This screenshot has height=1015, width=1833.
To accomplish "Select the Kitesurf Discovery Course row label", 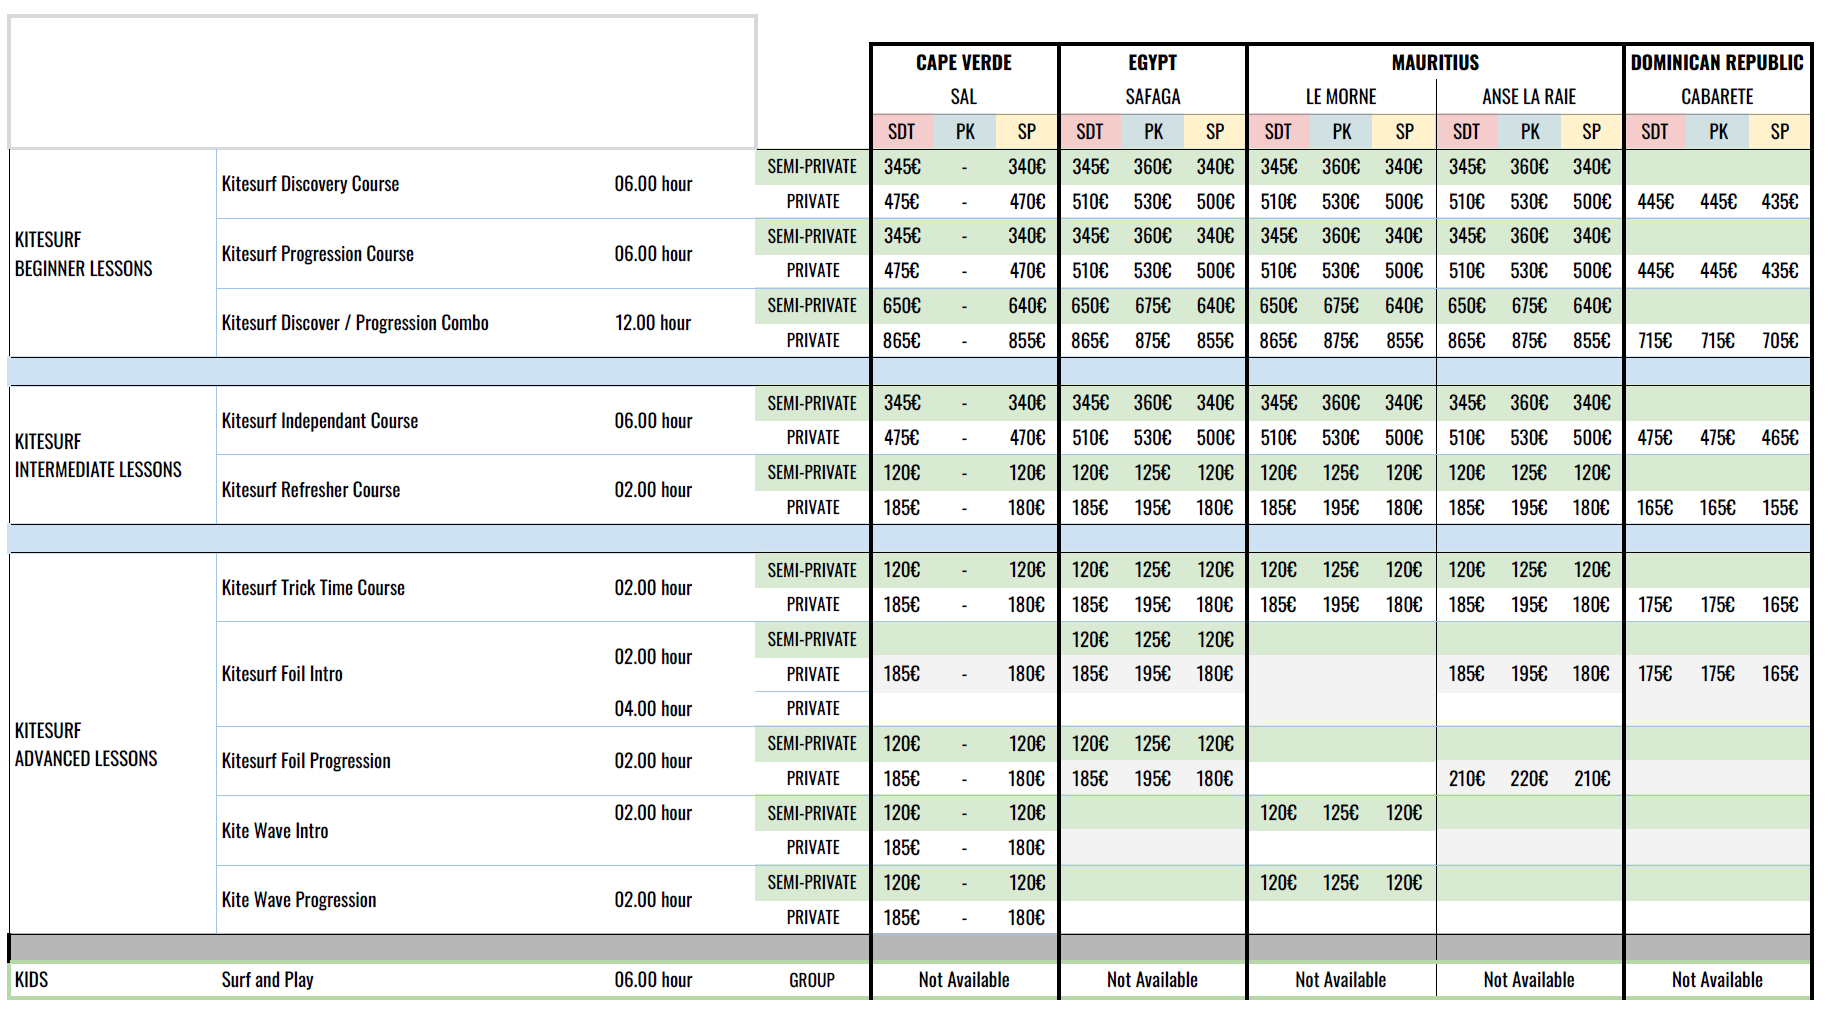I will pos(310,184).
